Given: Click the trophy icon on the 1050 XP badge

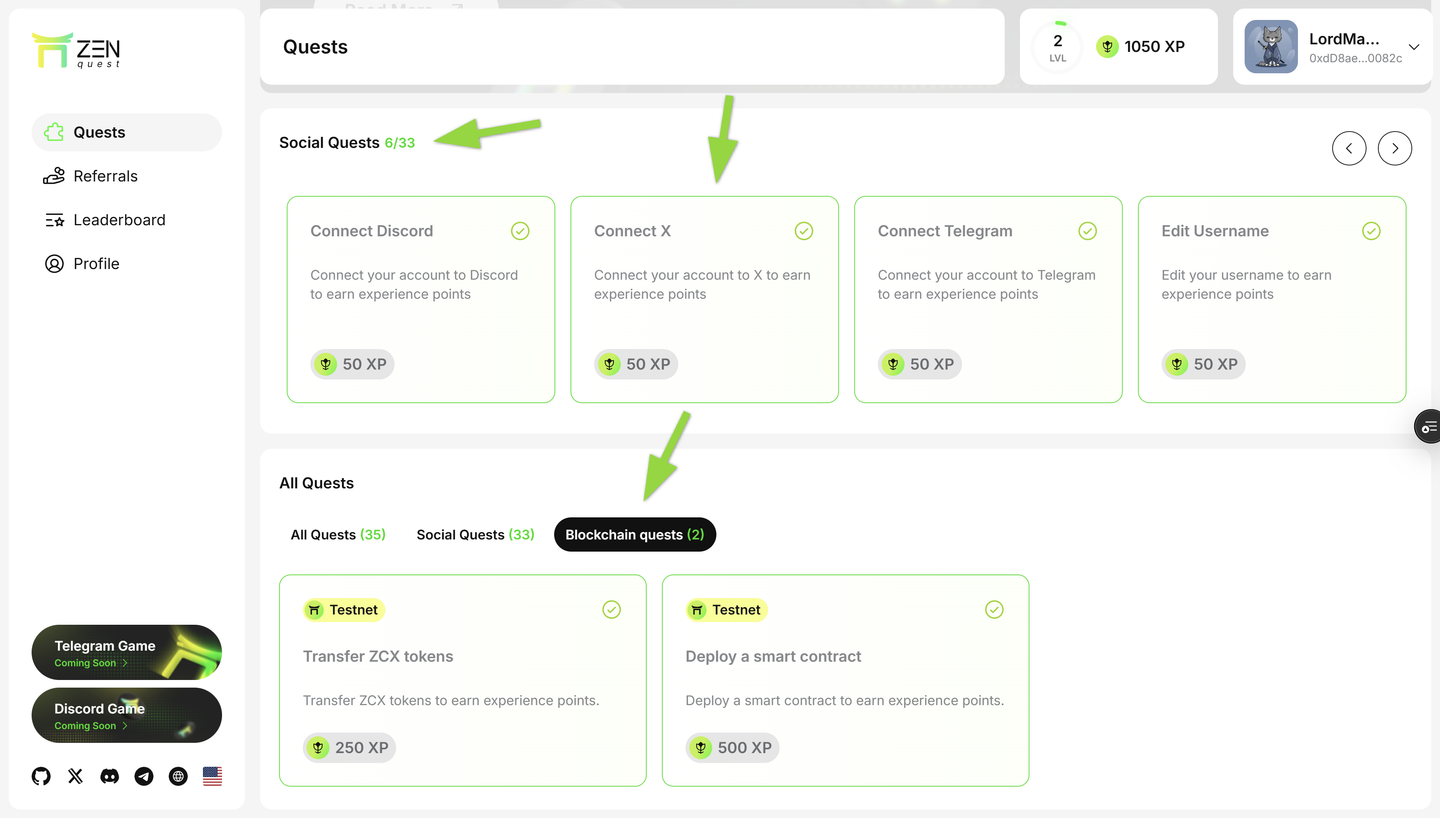Looking at the screenshot, I should click(x=1107, y=46).
